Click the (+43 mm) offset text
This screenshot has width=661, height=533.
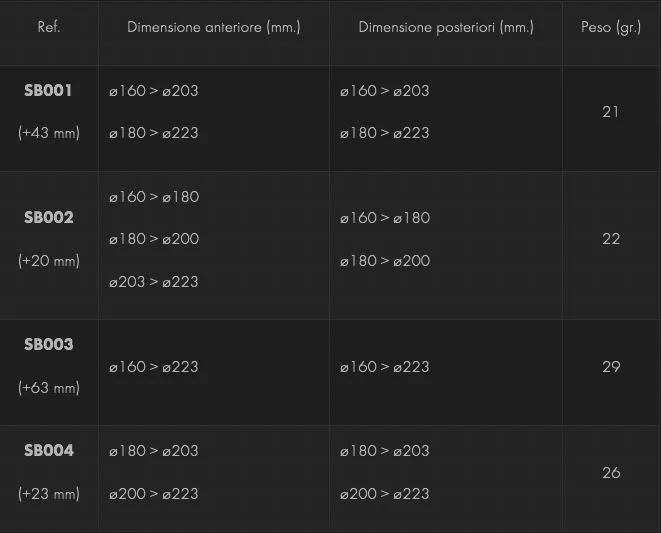[48, 133]
